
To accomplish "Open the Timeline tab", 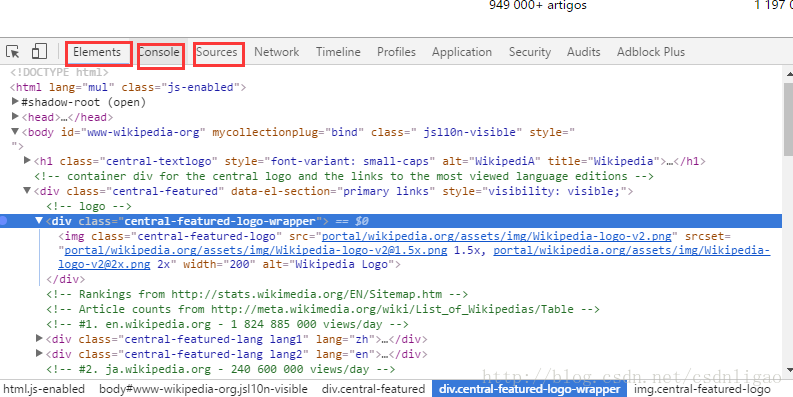I will point(338,52).
